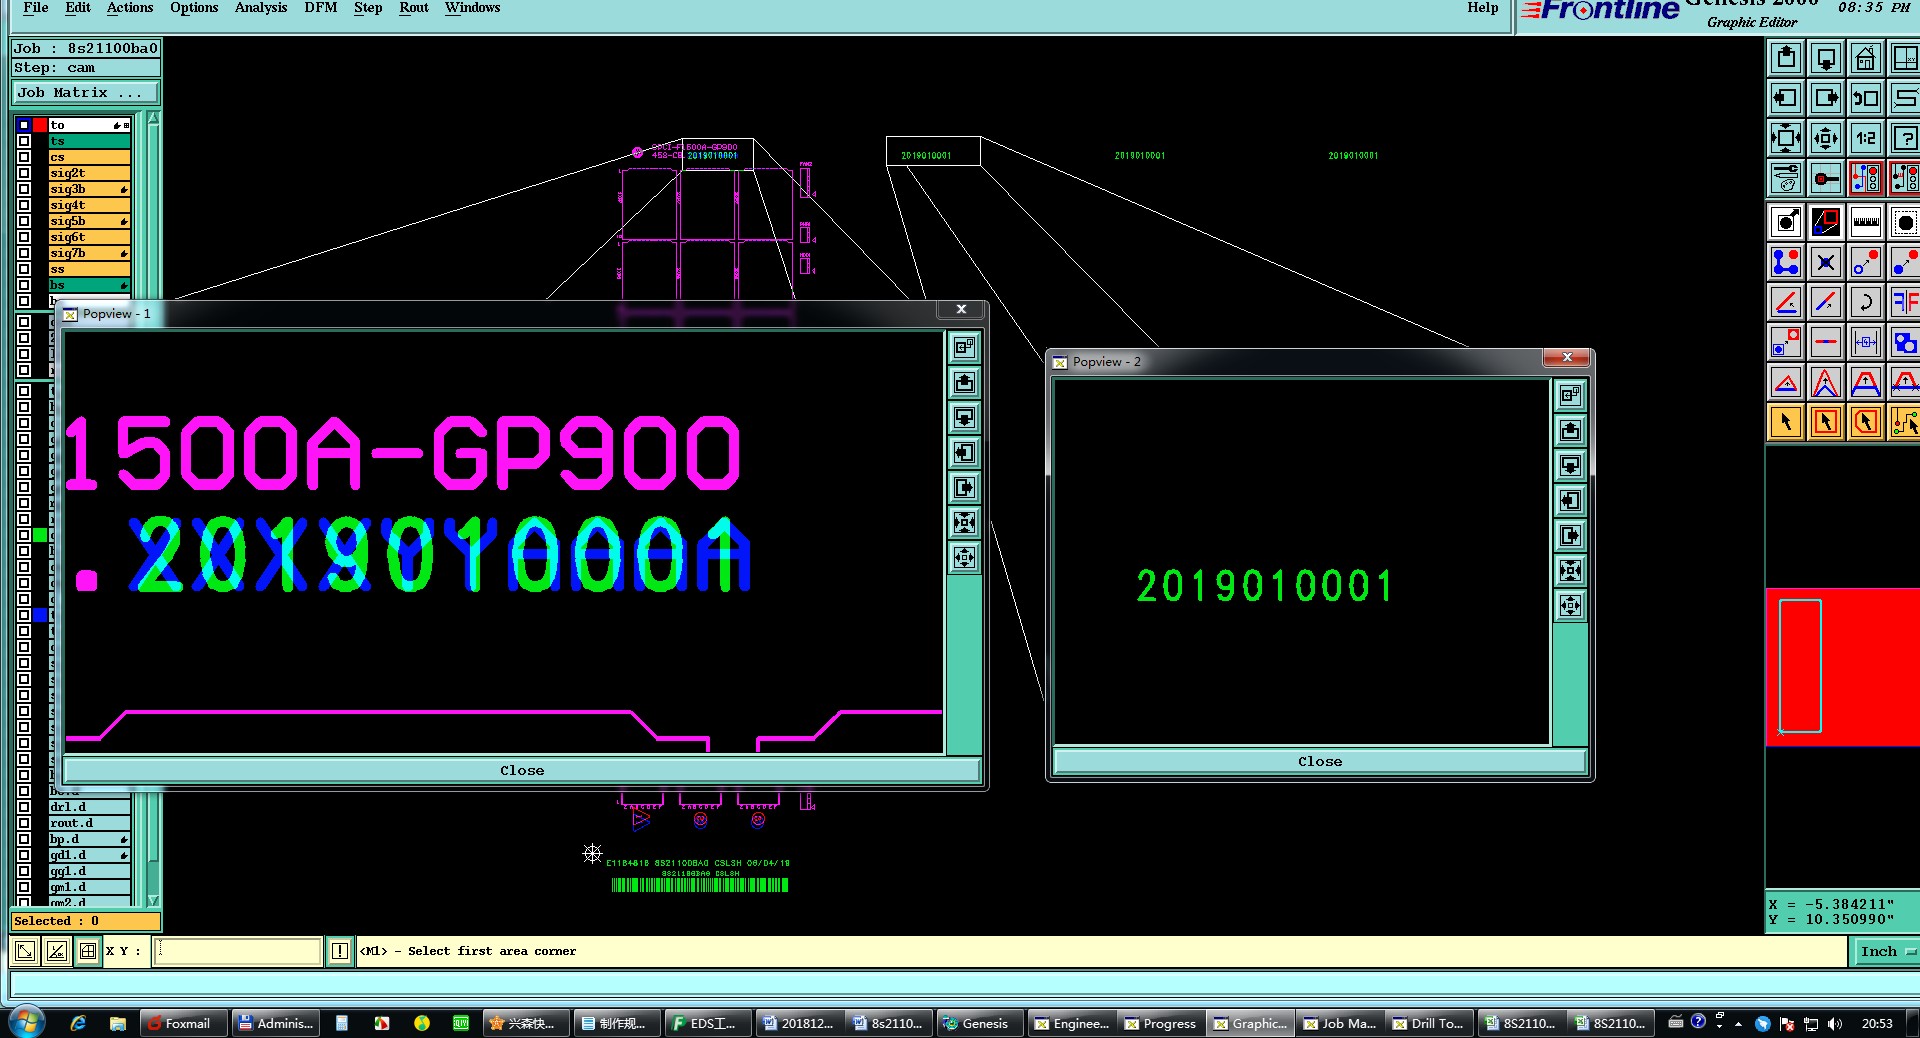
Task: Select the sig5b layer row
Action: tap(89, 221)
